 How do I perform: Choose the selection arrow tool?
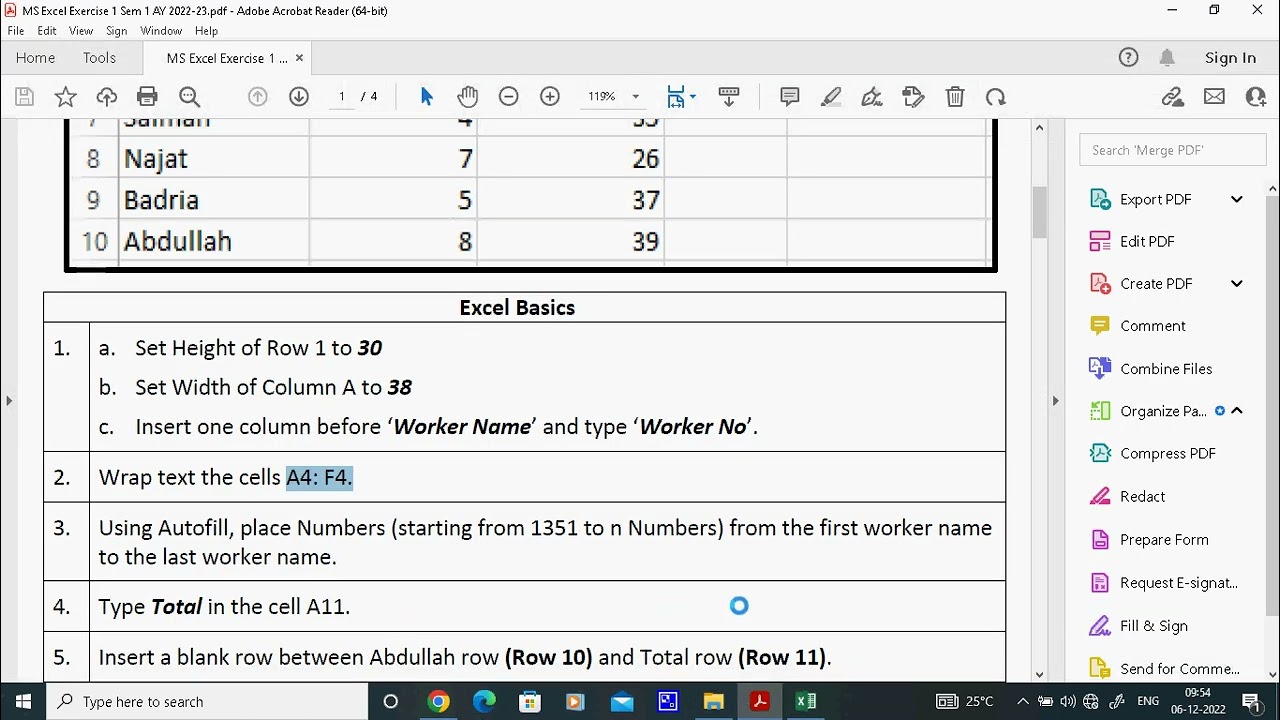(427, 97)
